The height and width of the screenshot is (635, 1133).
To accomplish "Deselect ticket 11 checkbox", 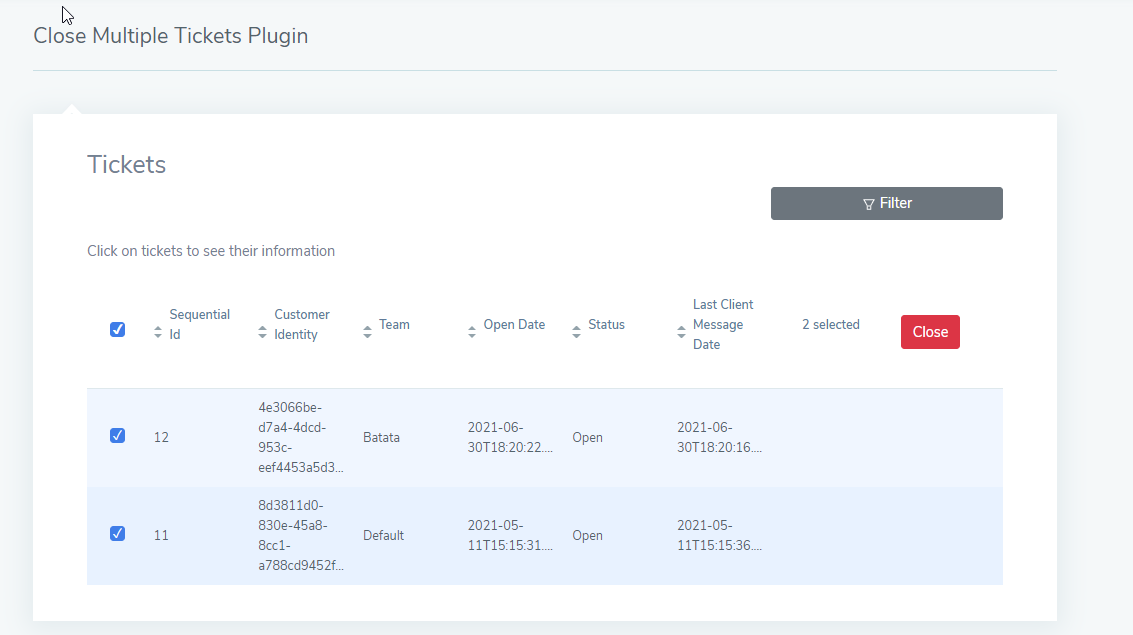I will coord(117,533).
